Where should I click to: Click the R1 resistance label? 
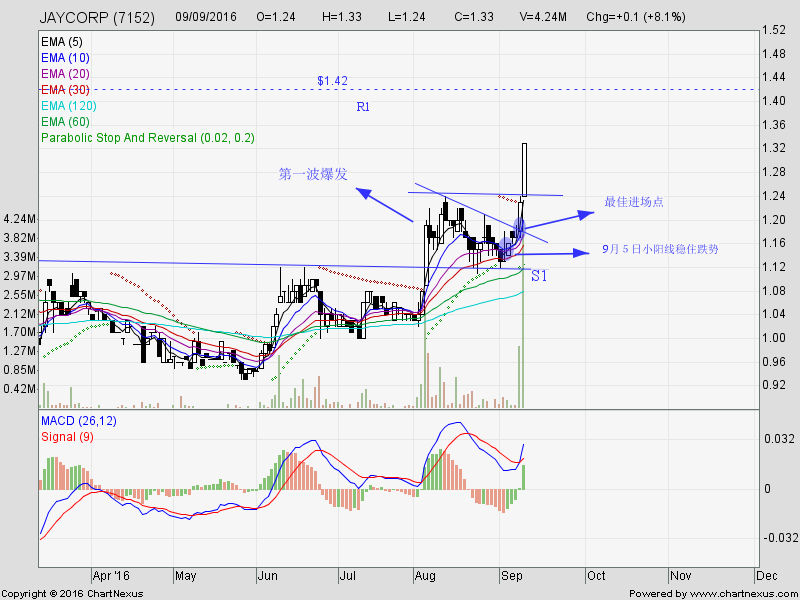pyautogui.click(x=363, y=107)
